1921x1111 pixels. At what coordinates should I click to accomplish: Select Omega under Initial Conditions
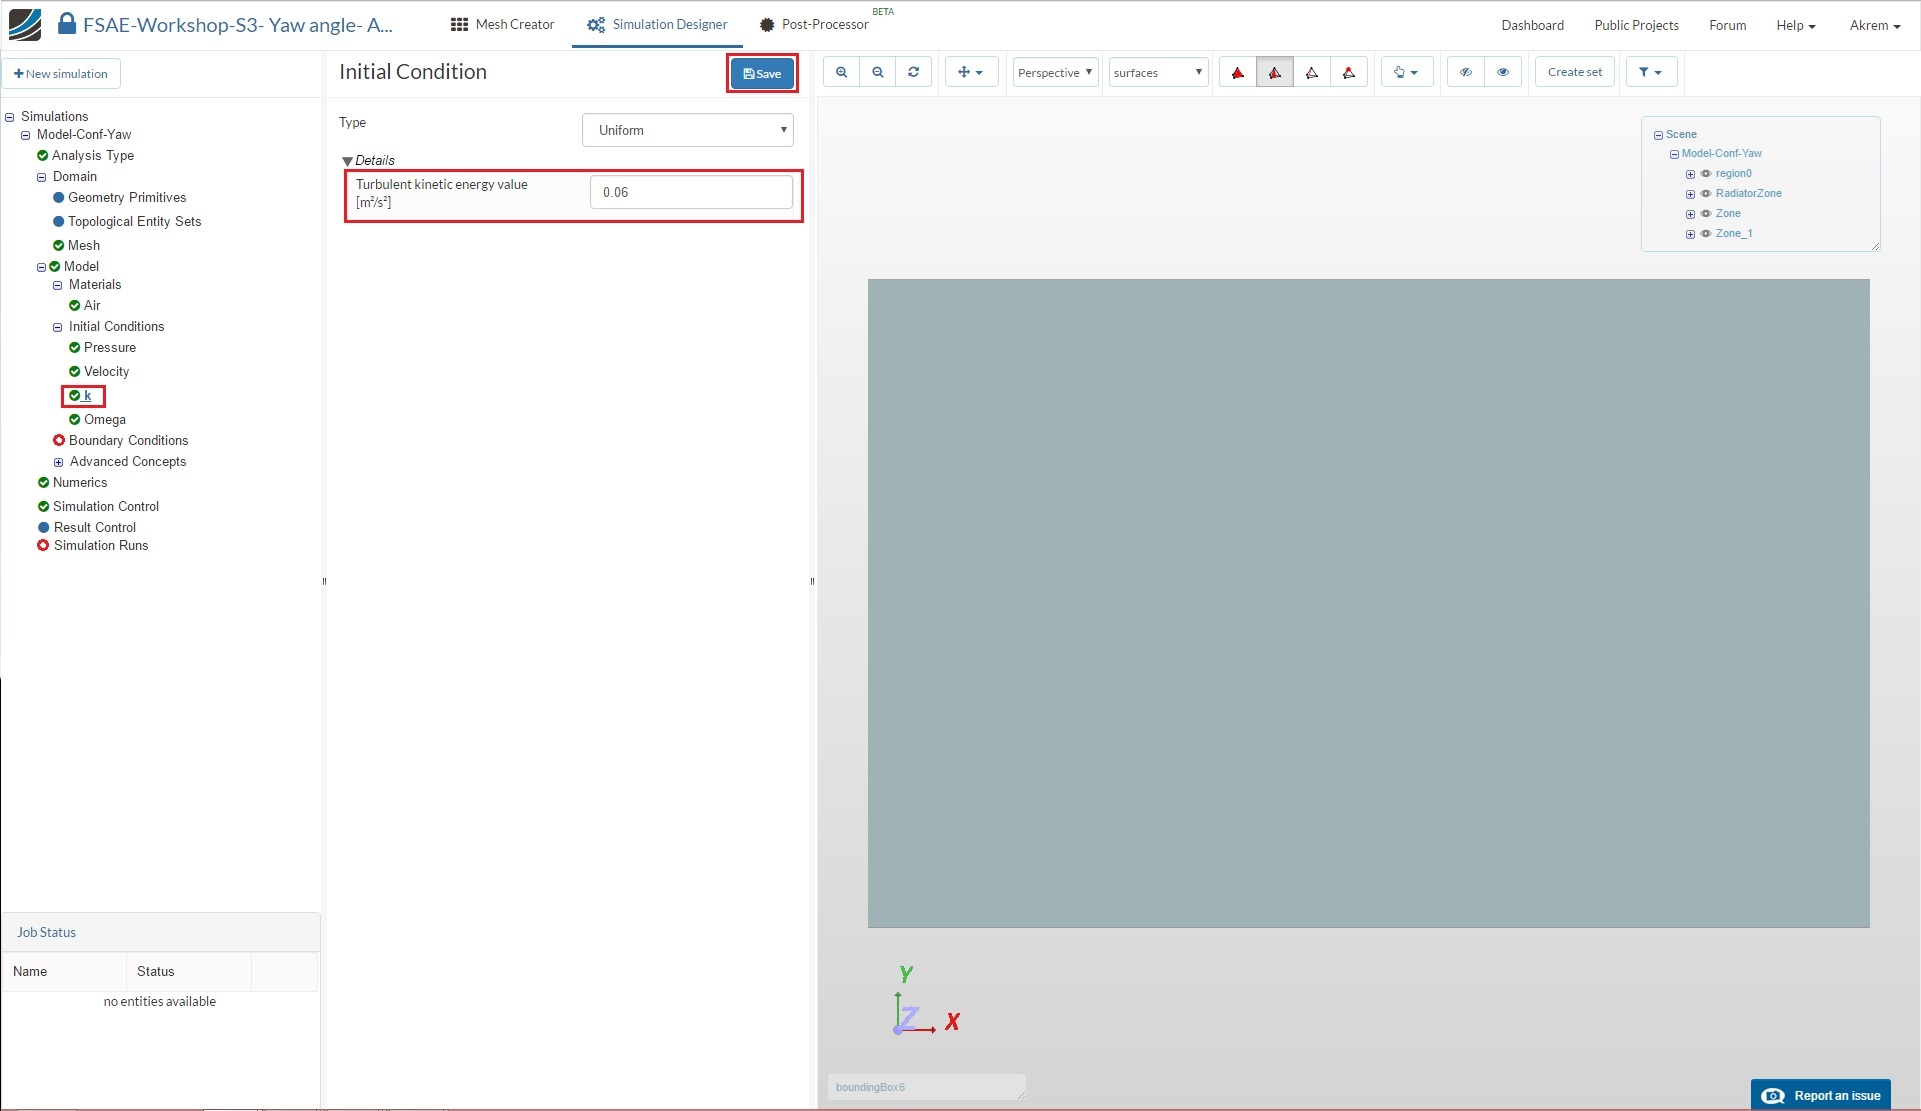[104, 420]
